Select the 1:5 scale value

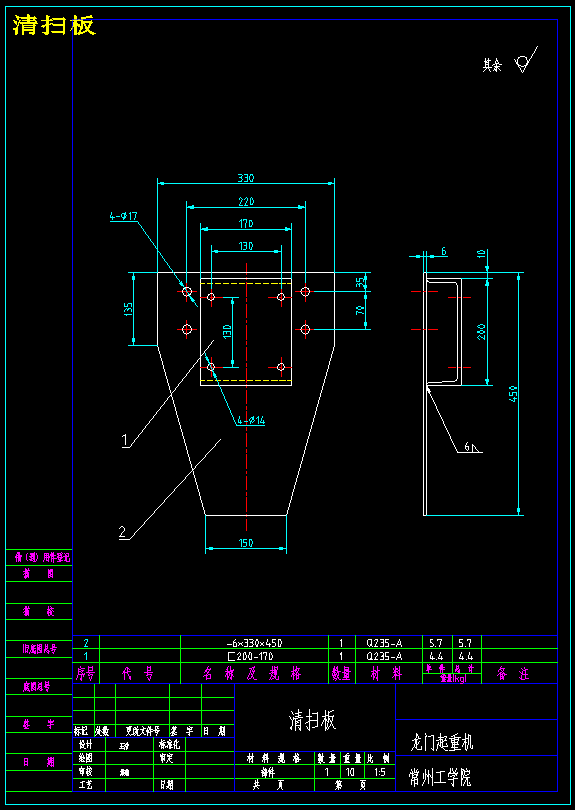click(x=379, y=772)
